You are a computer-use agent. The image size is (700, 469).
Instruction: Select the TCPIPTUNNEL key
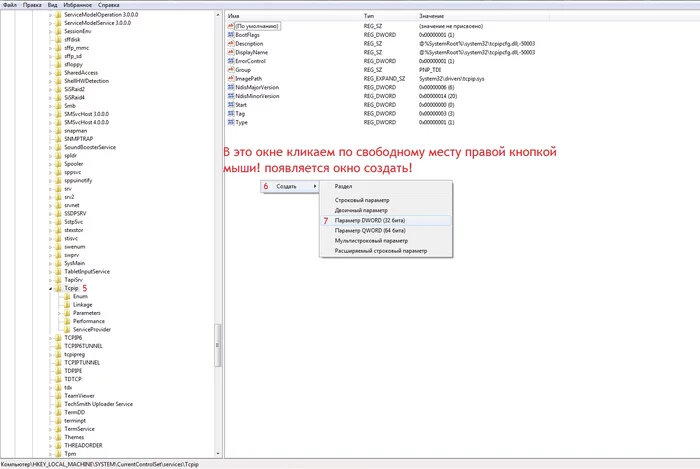click(x=82, y=363)
